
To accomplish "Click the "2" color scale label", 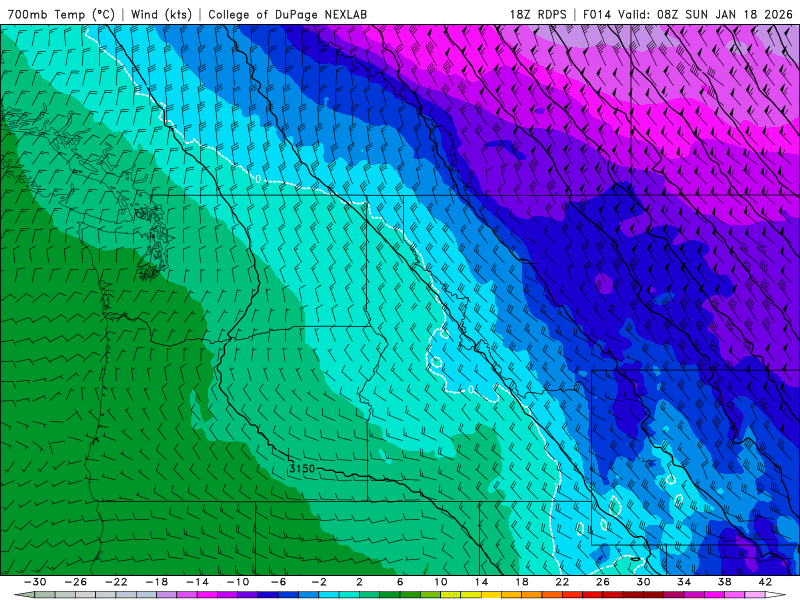I will pyautogui.click(x=359, y=582).
